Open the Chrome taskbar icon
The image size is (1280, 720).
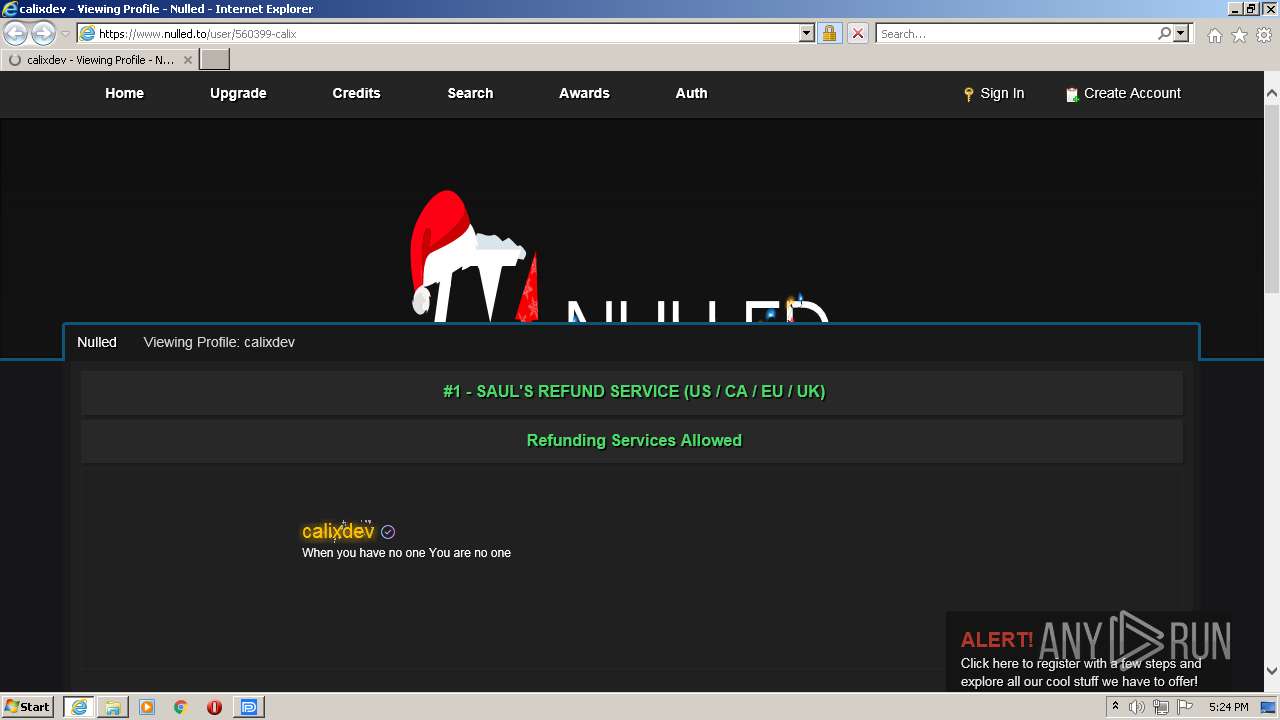tap(181, 707)
